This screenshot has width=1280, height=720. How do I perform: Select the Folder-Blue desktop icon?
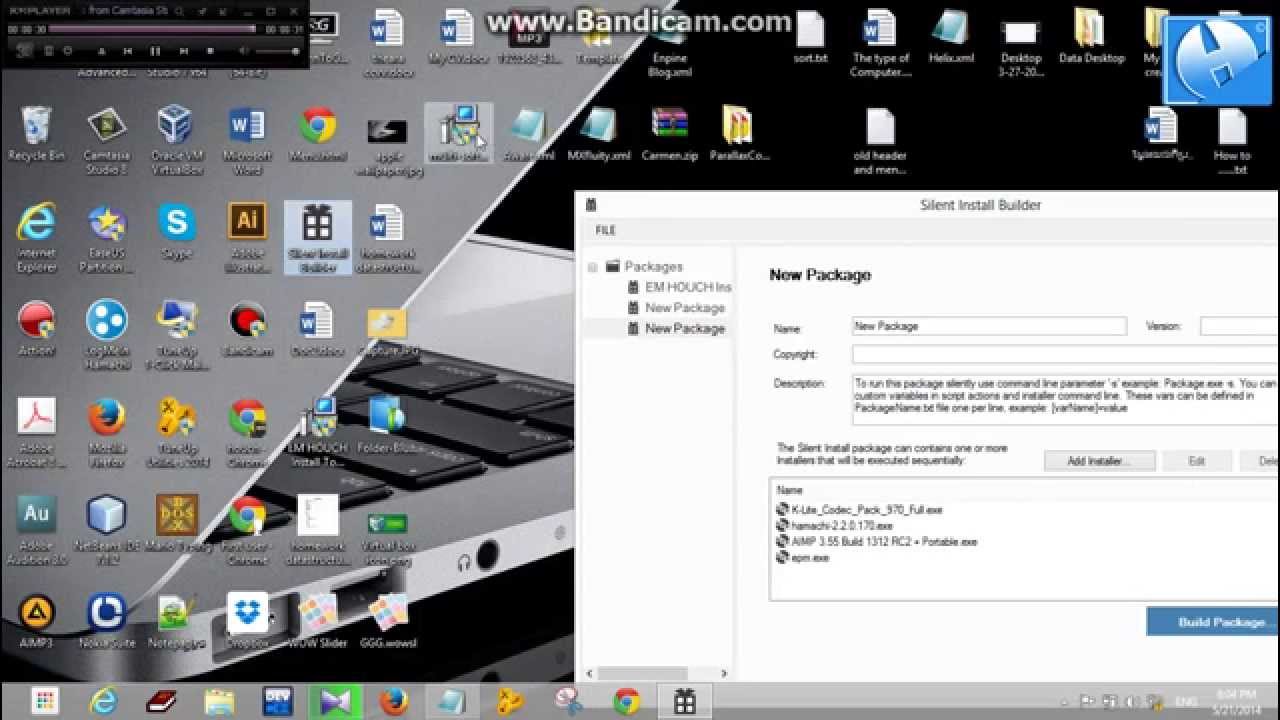pos(387,425)
